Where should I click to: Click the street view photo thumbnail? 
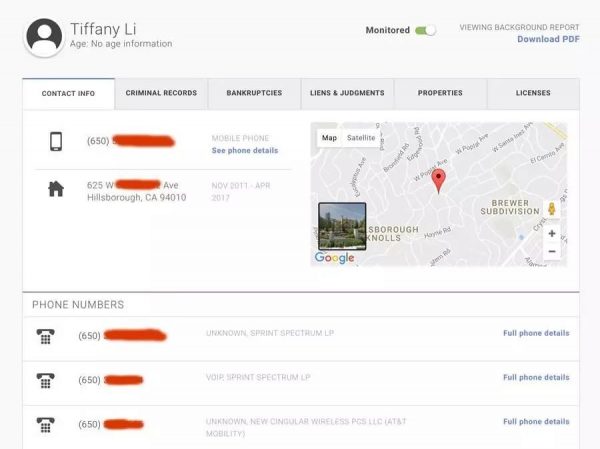pos(341,226)
